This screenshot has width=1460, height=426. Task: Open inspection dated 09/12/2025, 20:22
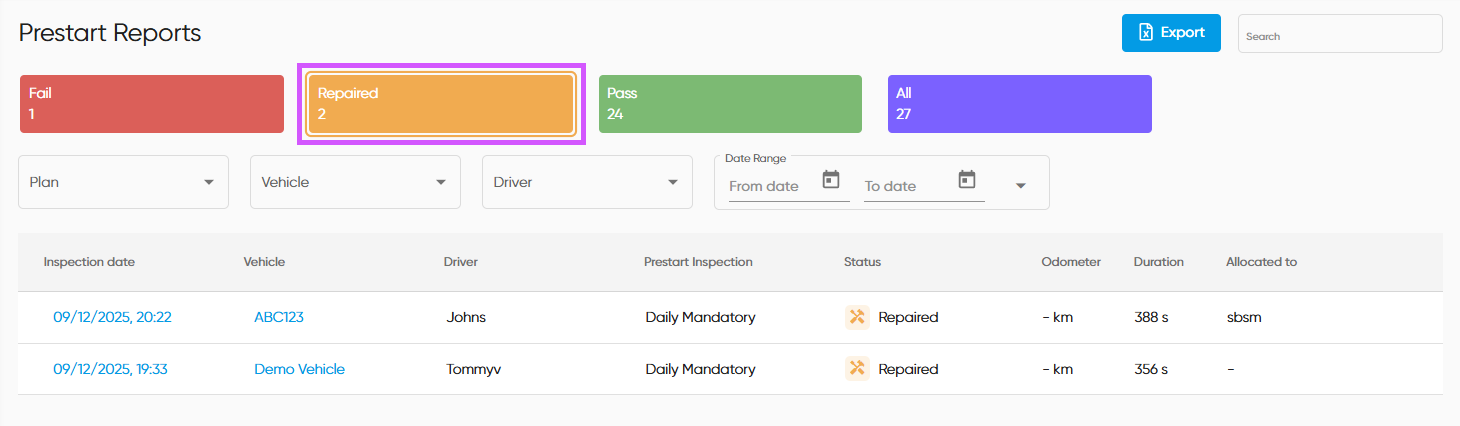(112, 317)
